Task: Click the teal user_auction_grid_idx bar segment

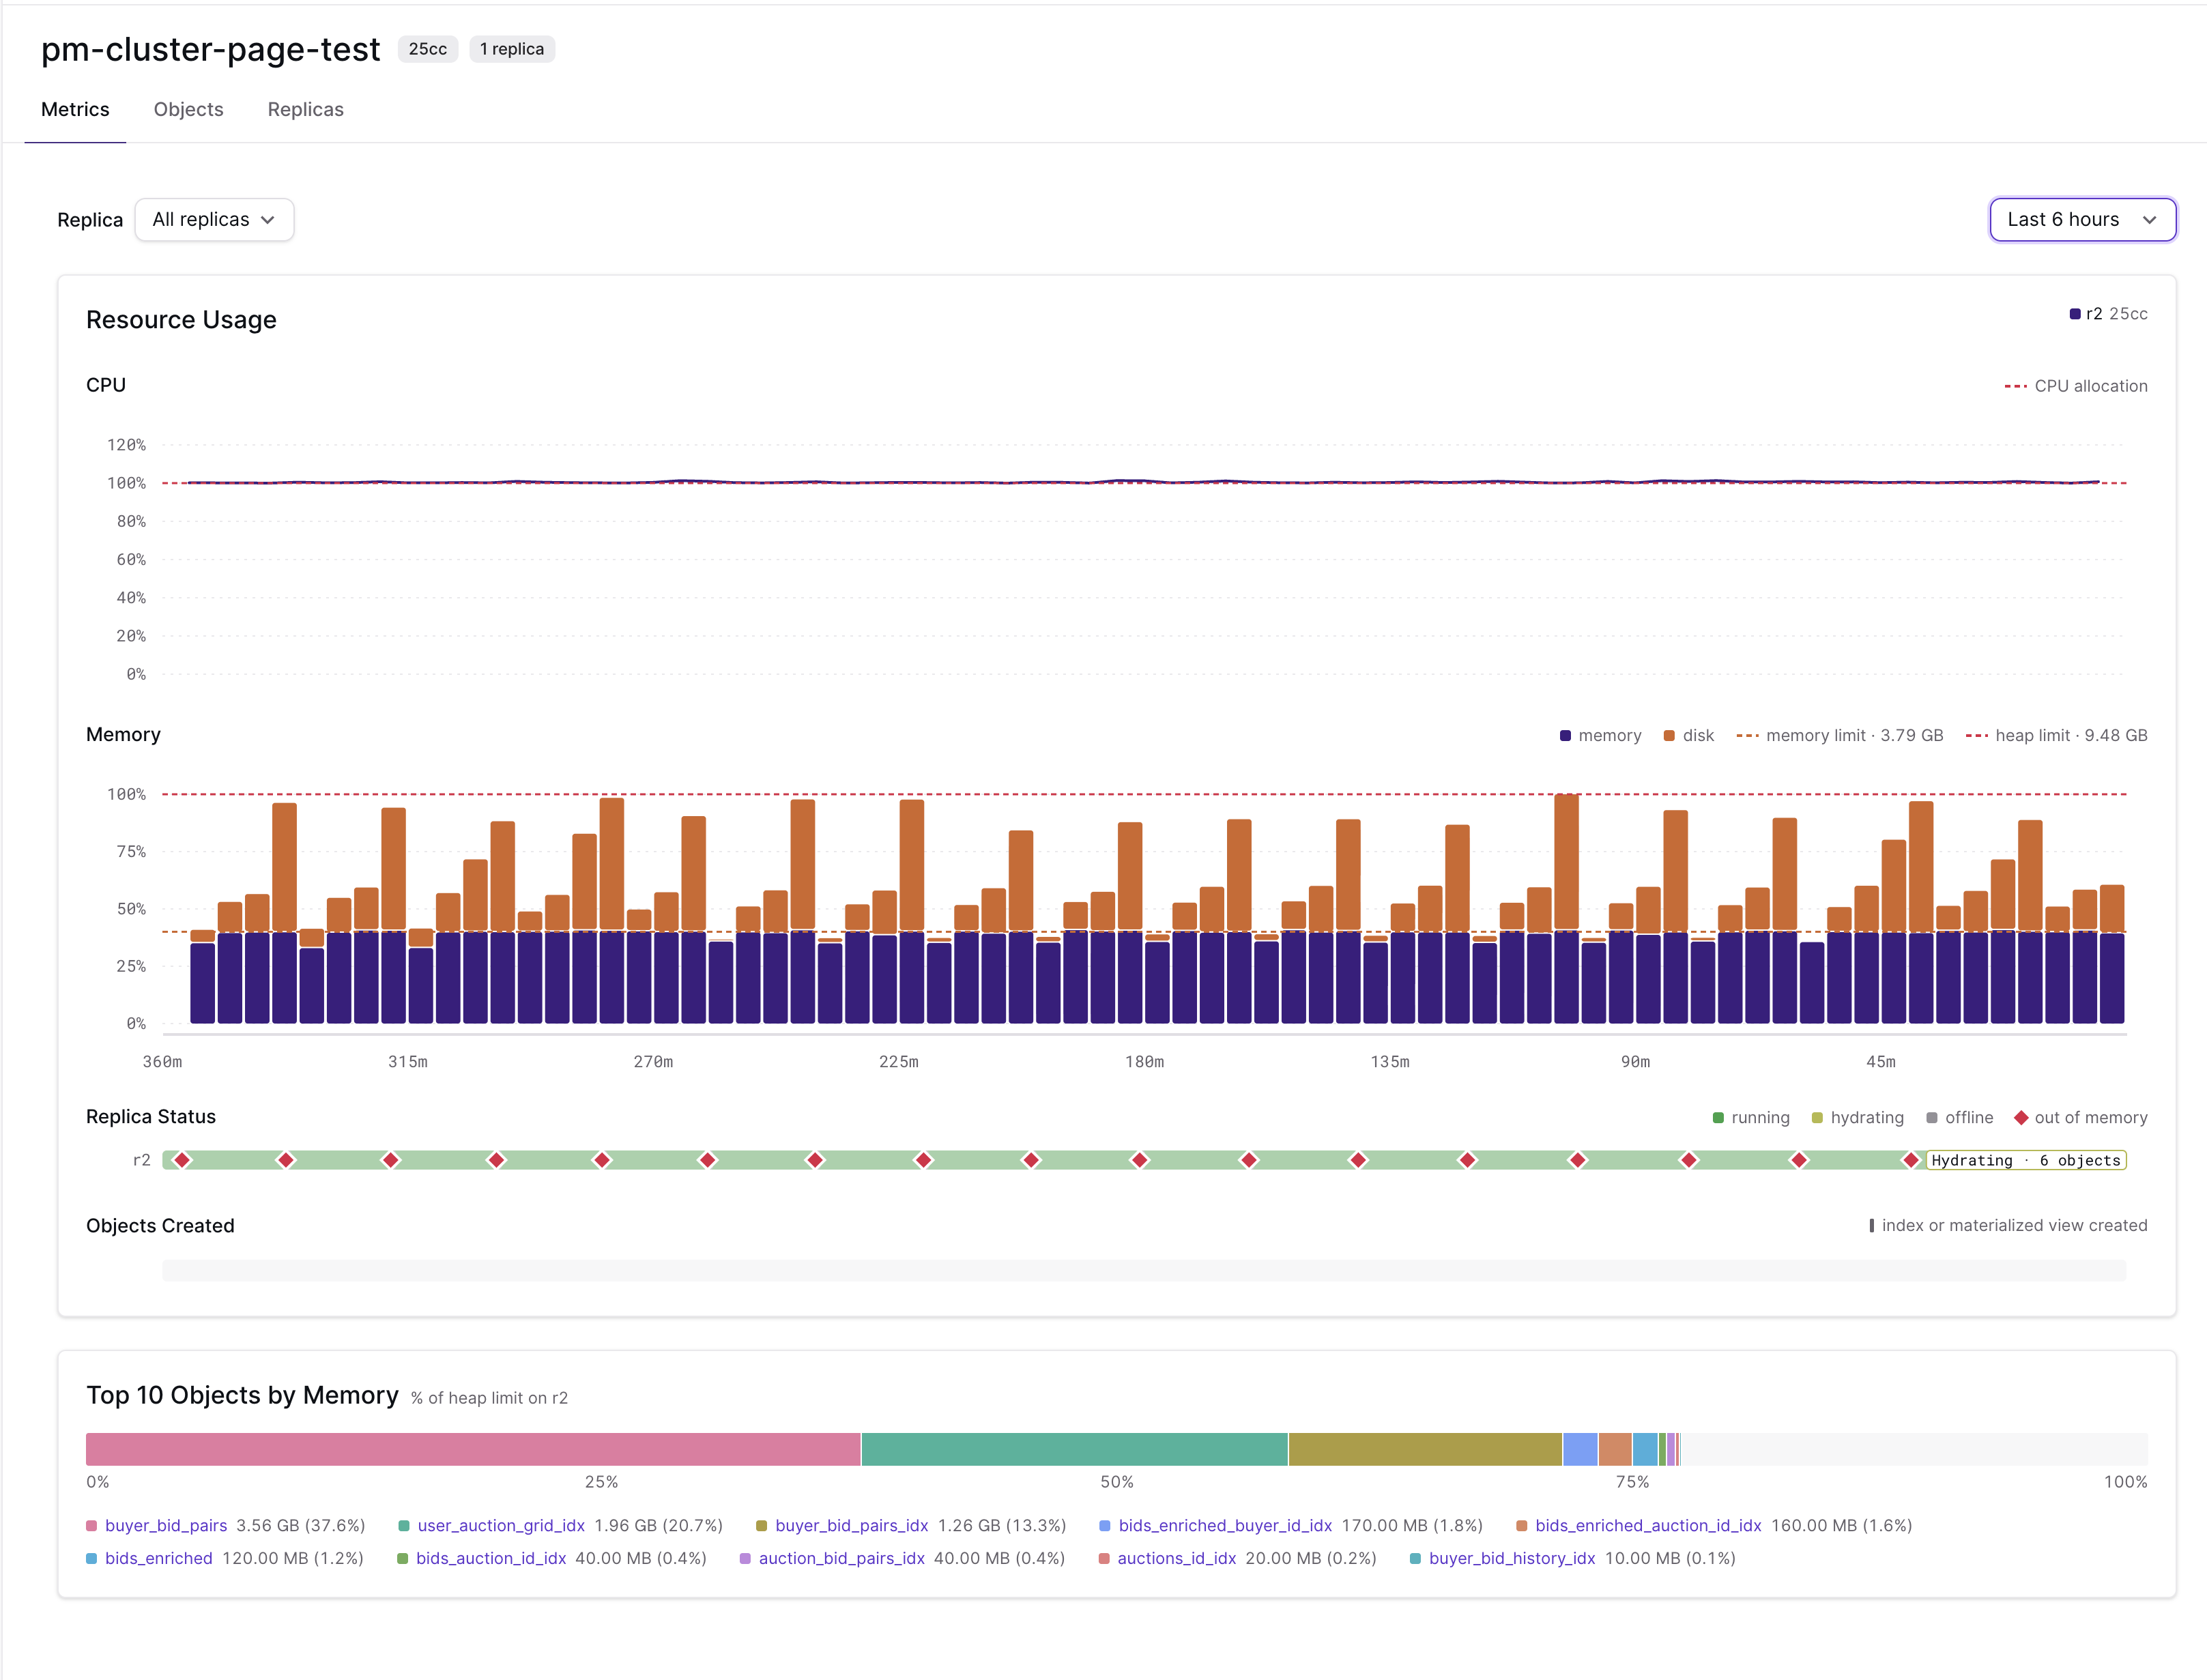Action: pos(1074,1449)
